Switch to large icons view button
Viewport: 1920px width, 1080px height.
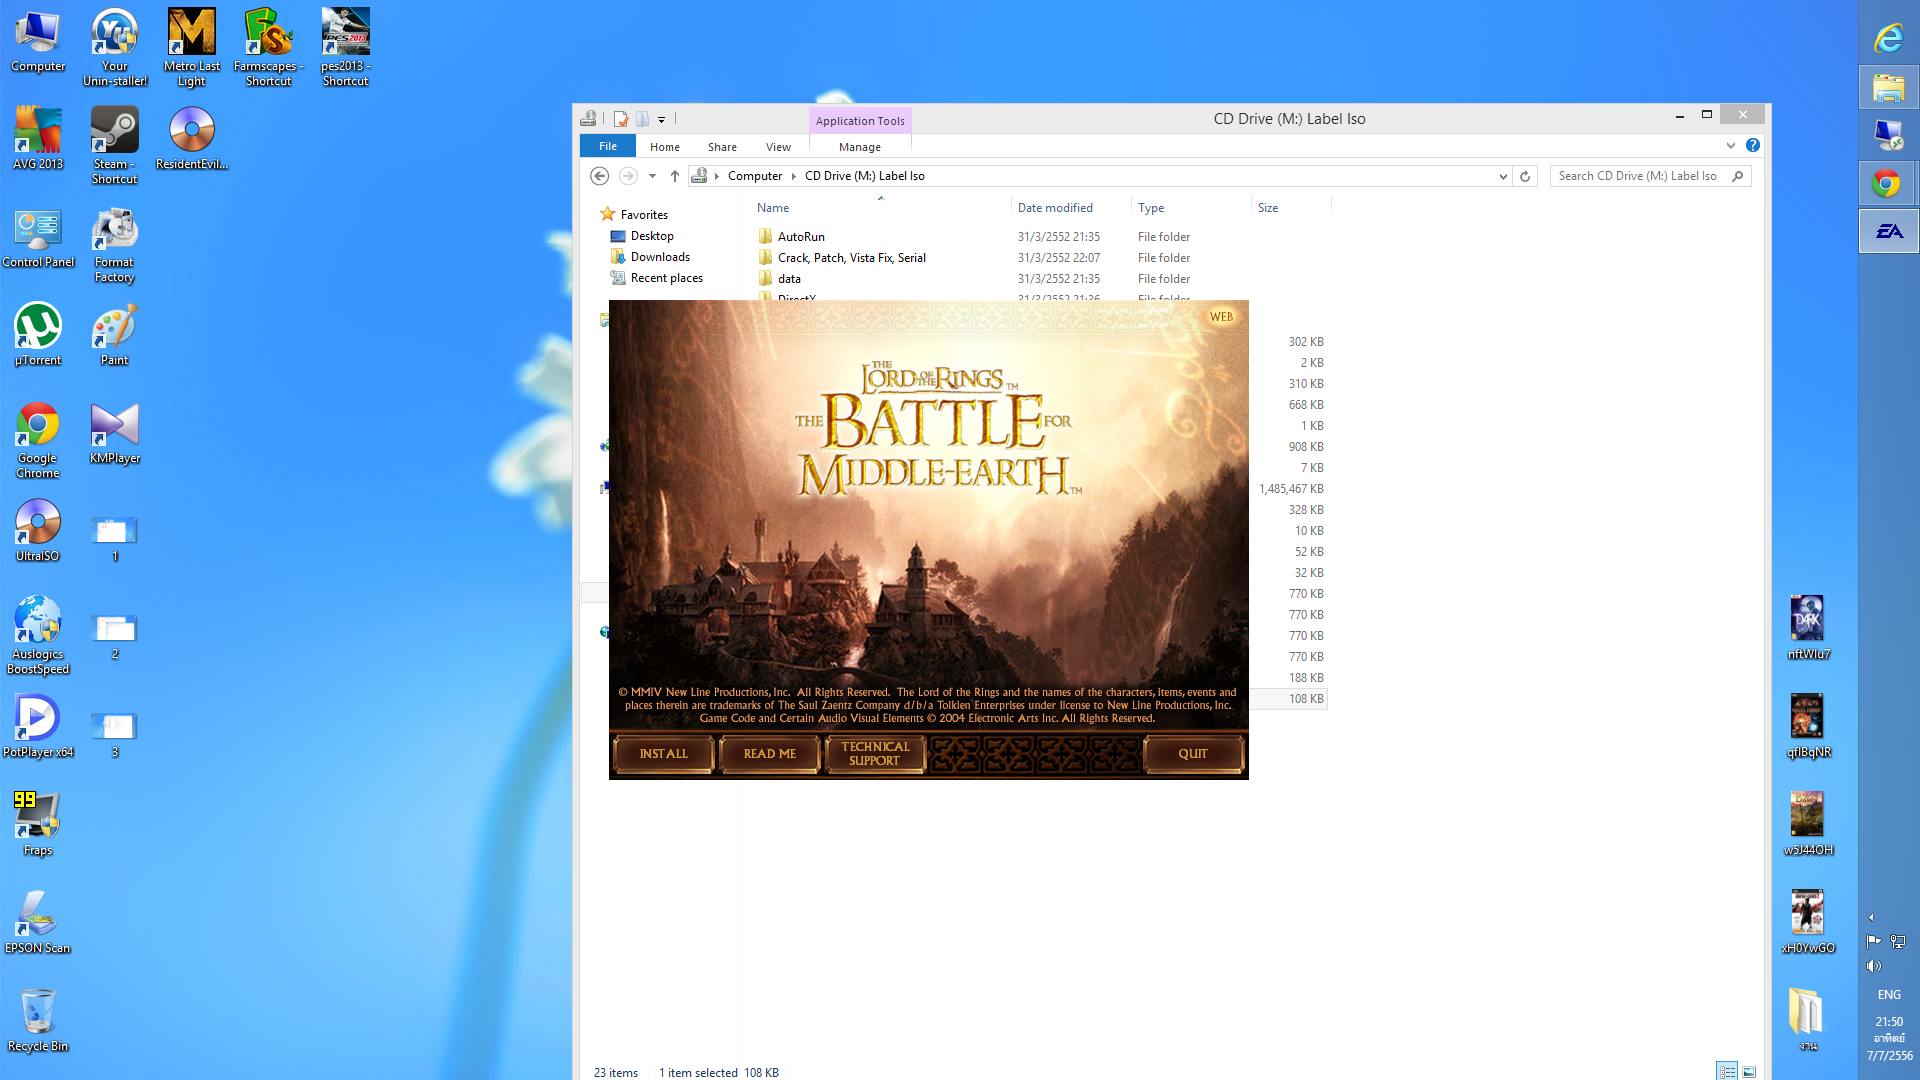(1749, 1072)
